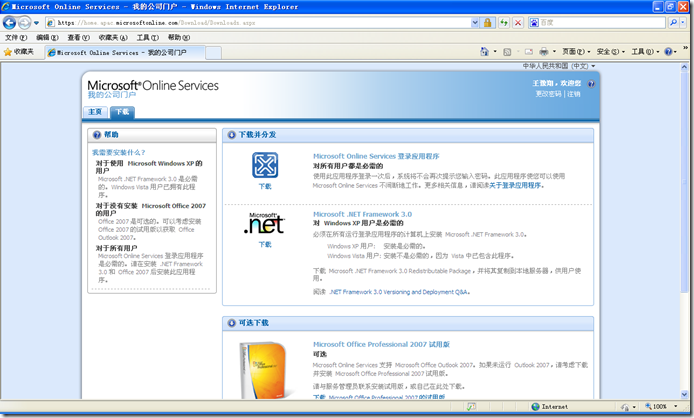
Task: Click the 关于登录应用程序 link
Action: 515,185
